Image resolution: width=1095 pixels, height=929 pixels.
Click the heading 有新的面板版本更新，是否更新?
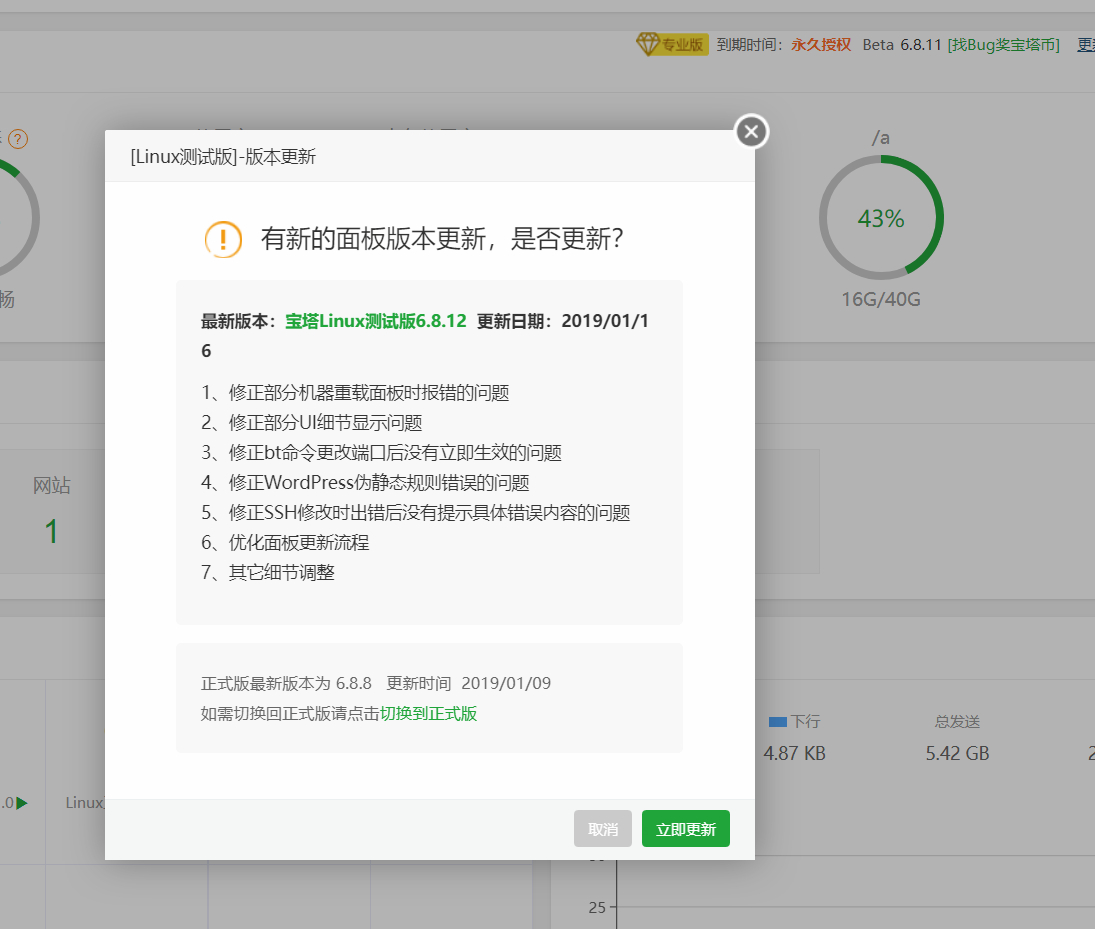coord(441,239)
